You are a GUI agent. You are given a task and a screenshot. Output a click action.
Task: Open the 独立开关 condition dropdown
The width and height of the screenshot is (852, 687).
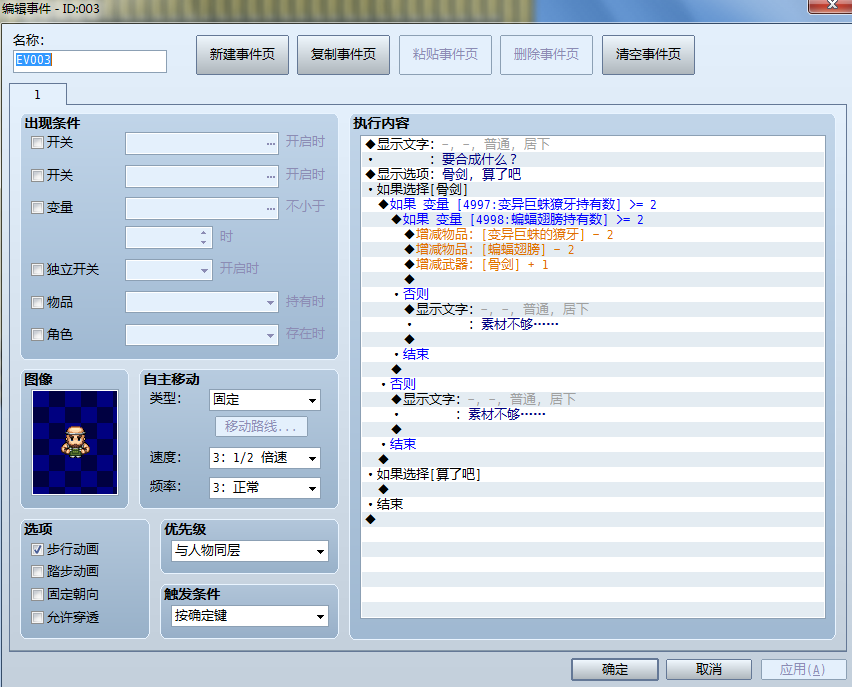pos(168,270)
